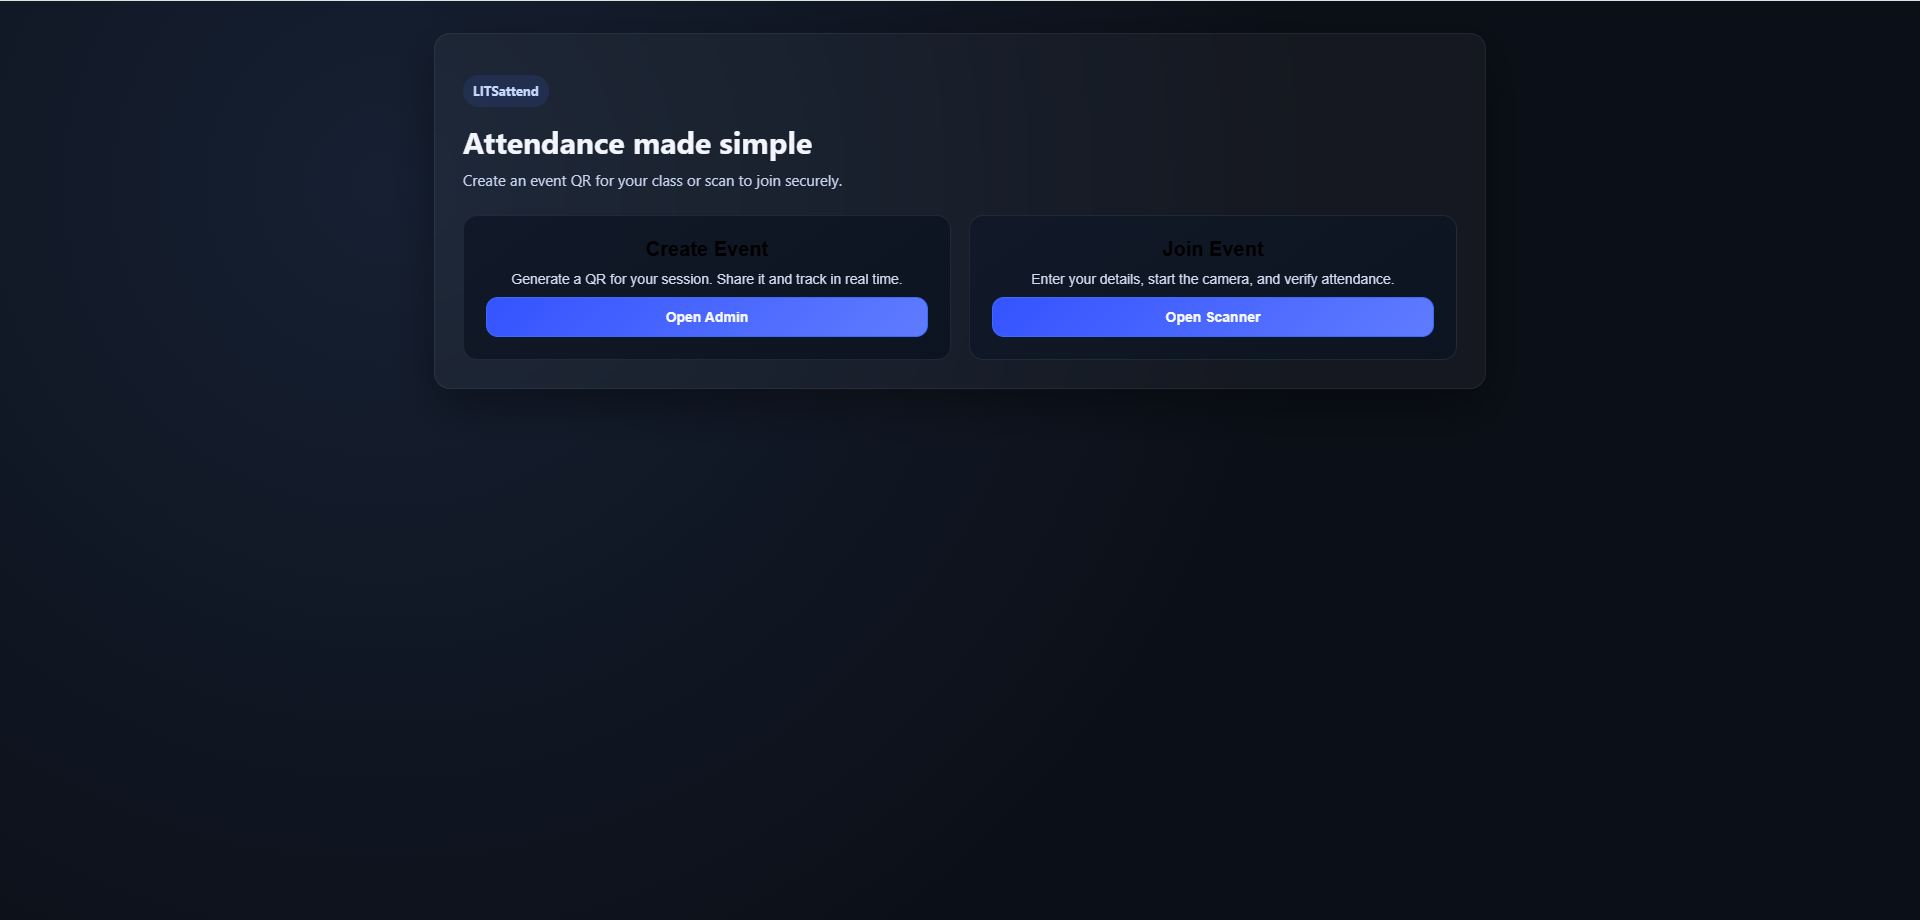
Task: Click the word 'Admin' on blue button
Action: pos(726,317)
